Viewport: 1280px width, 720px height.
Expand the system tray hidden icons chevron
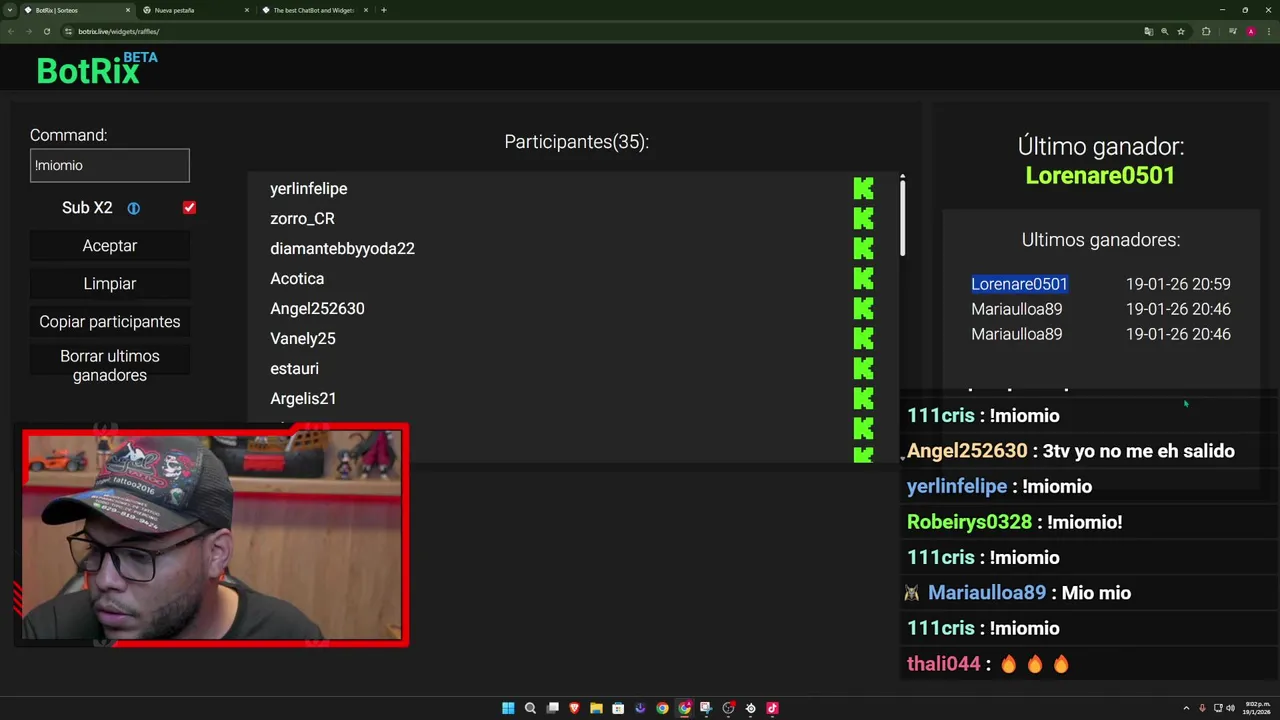click(x=1187, y=708)
